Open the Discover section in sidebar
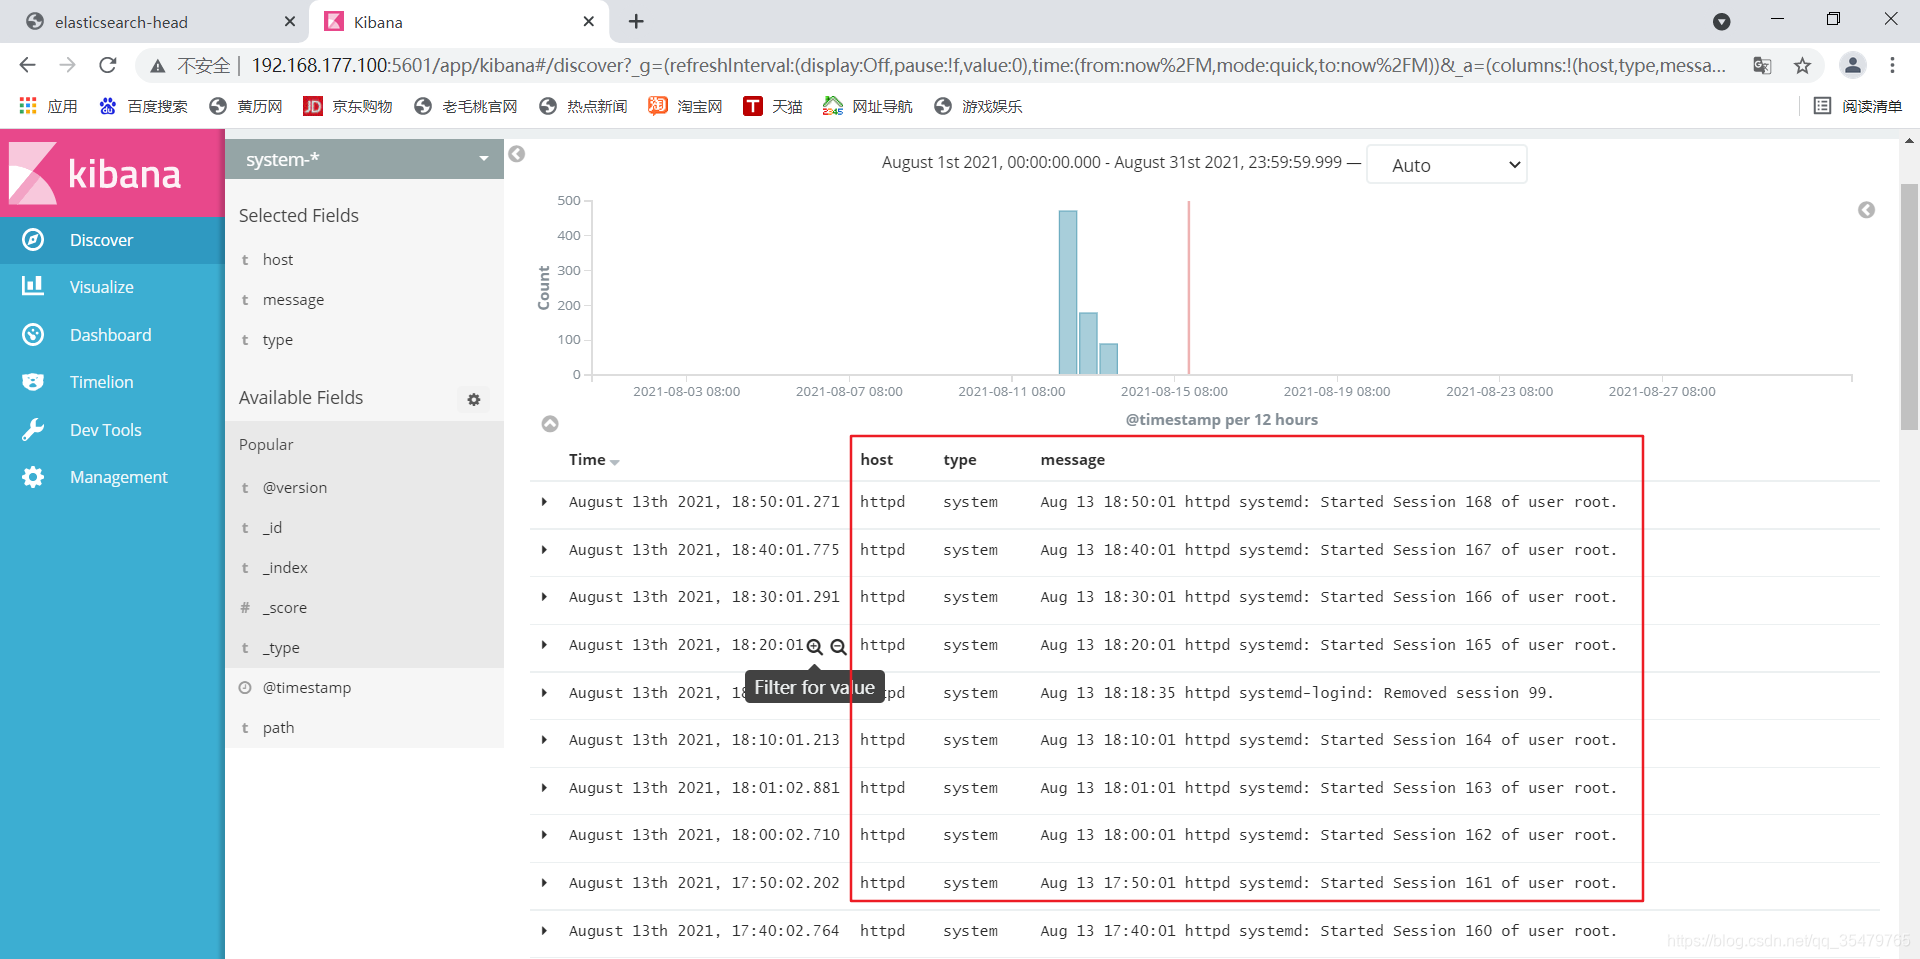Viewport: 1920px width, 959px height. pyautogui.click(x=101, y=240)
